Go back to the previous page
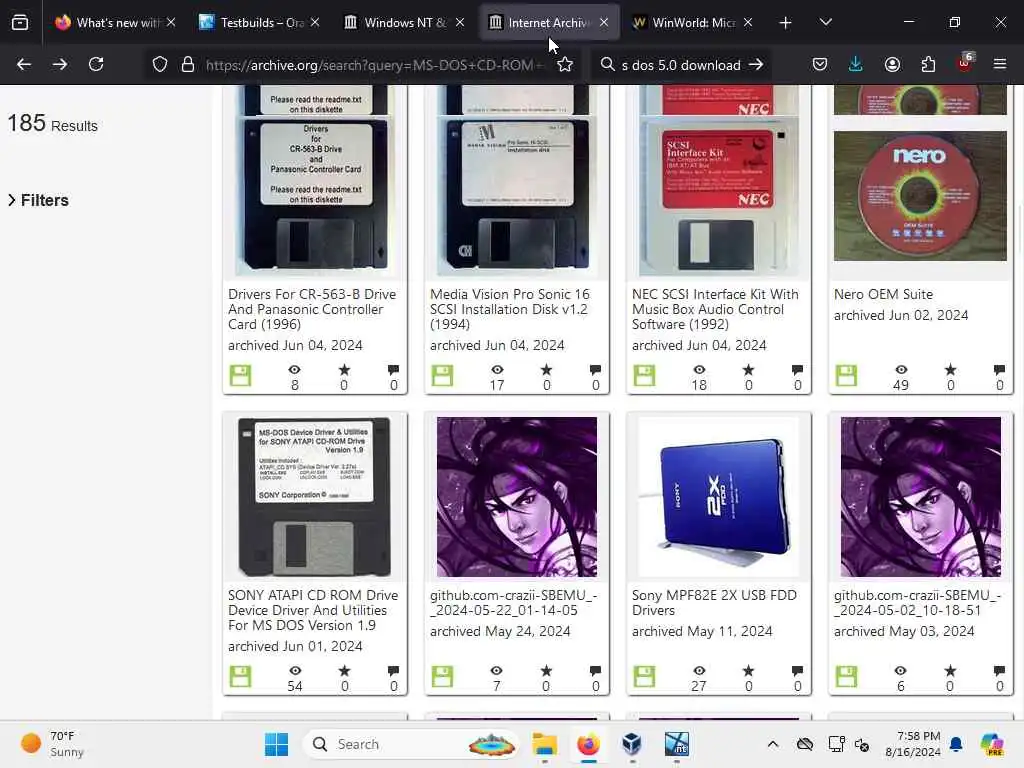The height and width of the screenshot is (768, 1024). point(24,64)
